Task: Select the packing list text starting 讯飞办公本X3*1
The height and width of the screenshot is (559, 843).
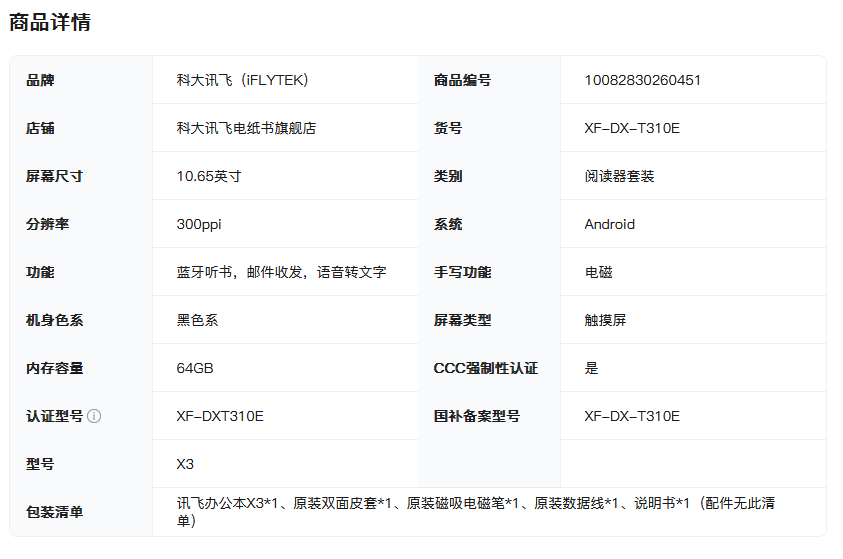Action: point(476,512)
